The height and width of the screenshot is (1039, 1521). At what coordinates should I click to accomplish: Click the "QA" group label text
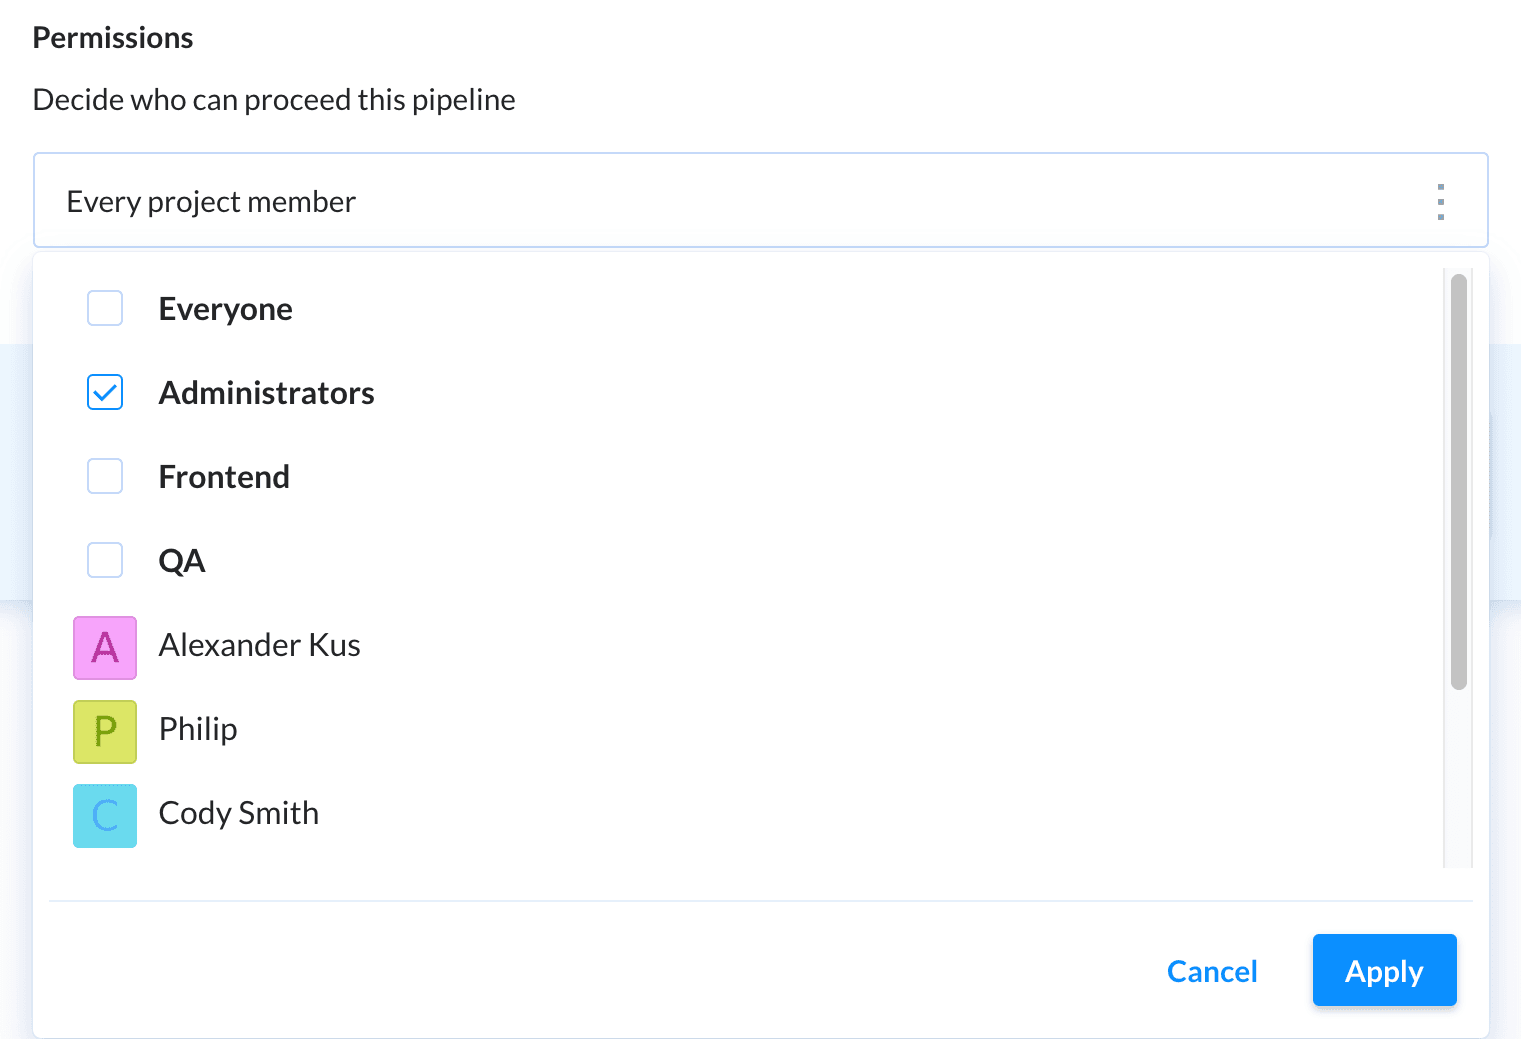tap(182, 561)
